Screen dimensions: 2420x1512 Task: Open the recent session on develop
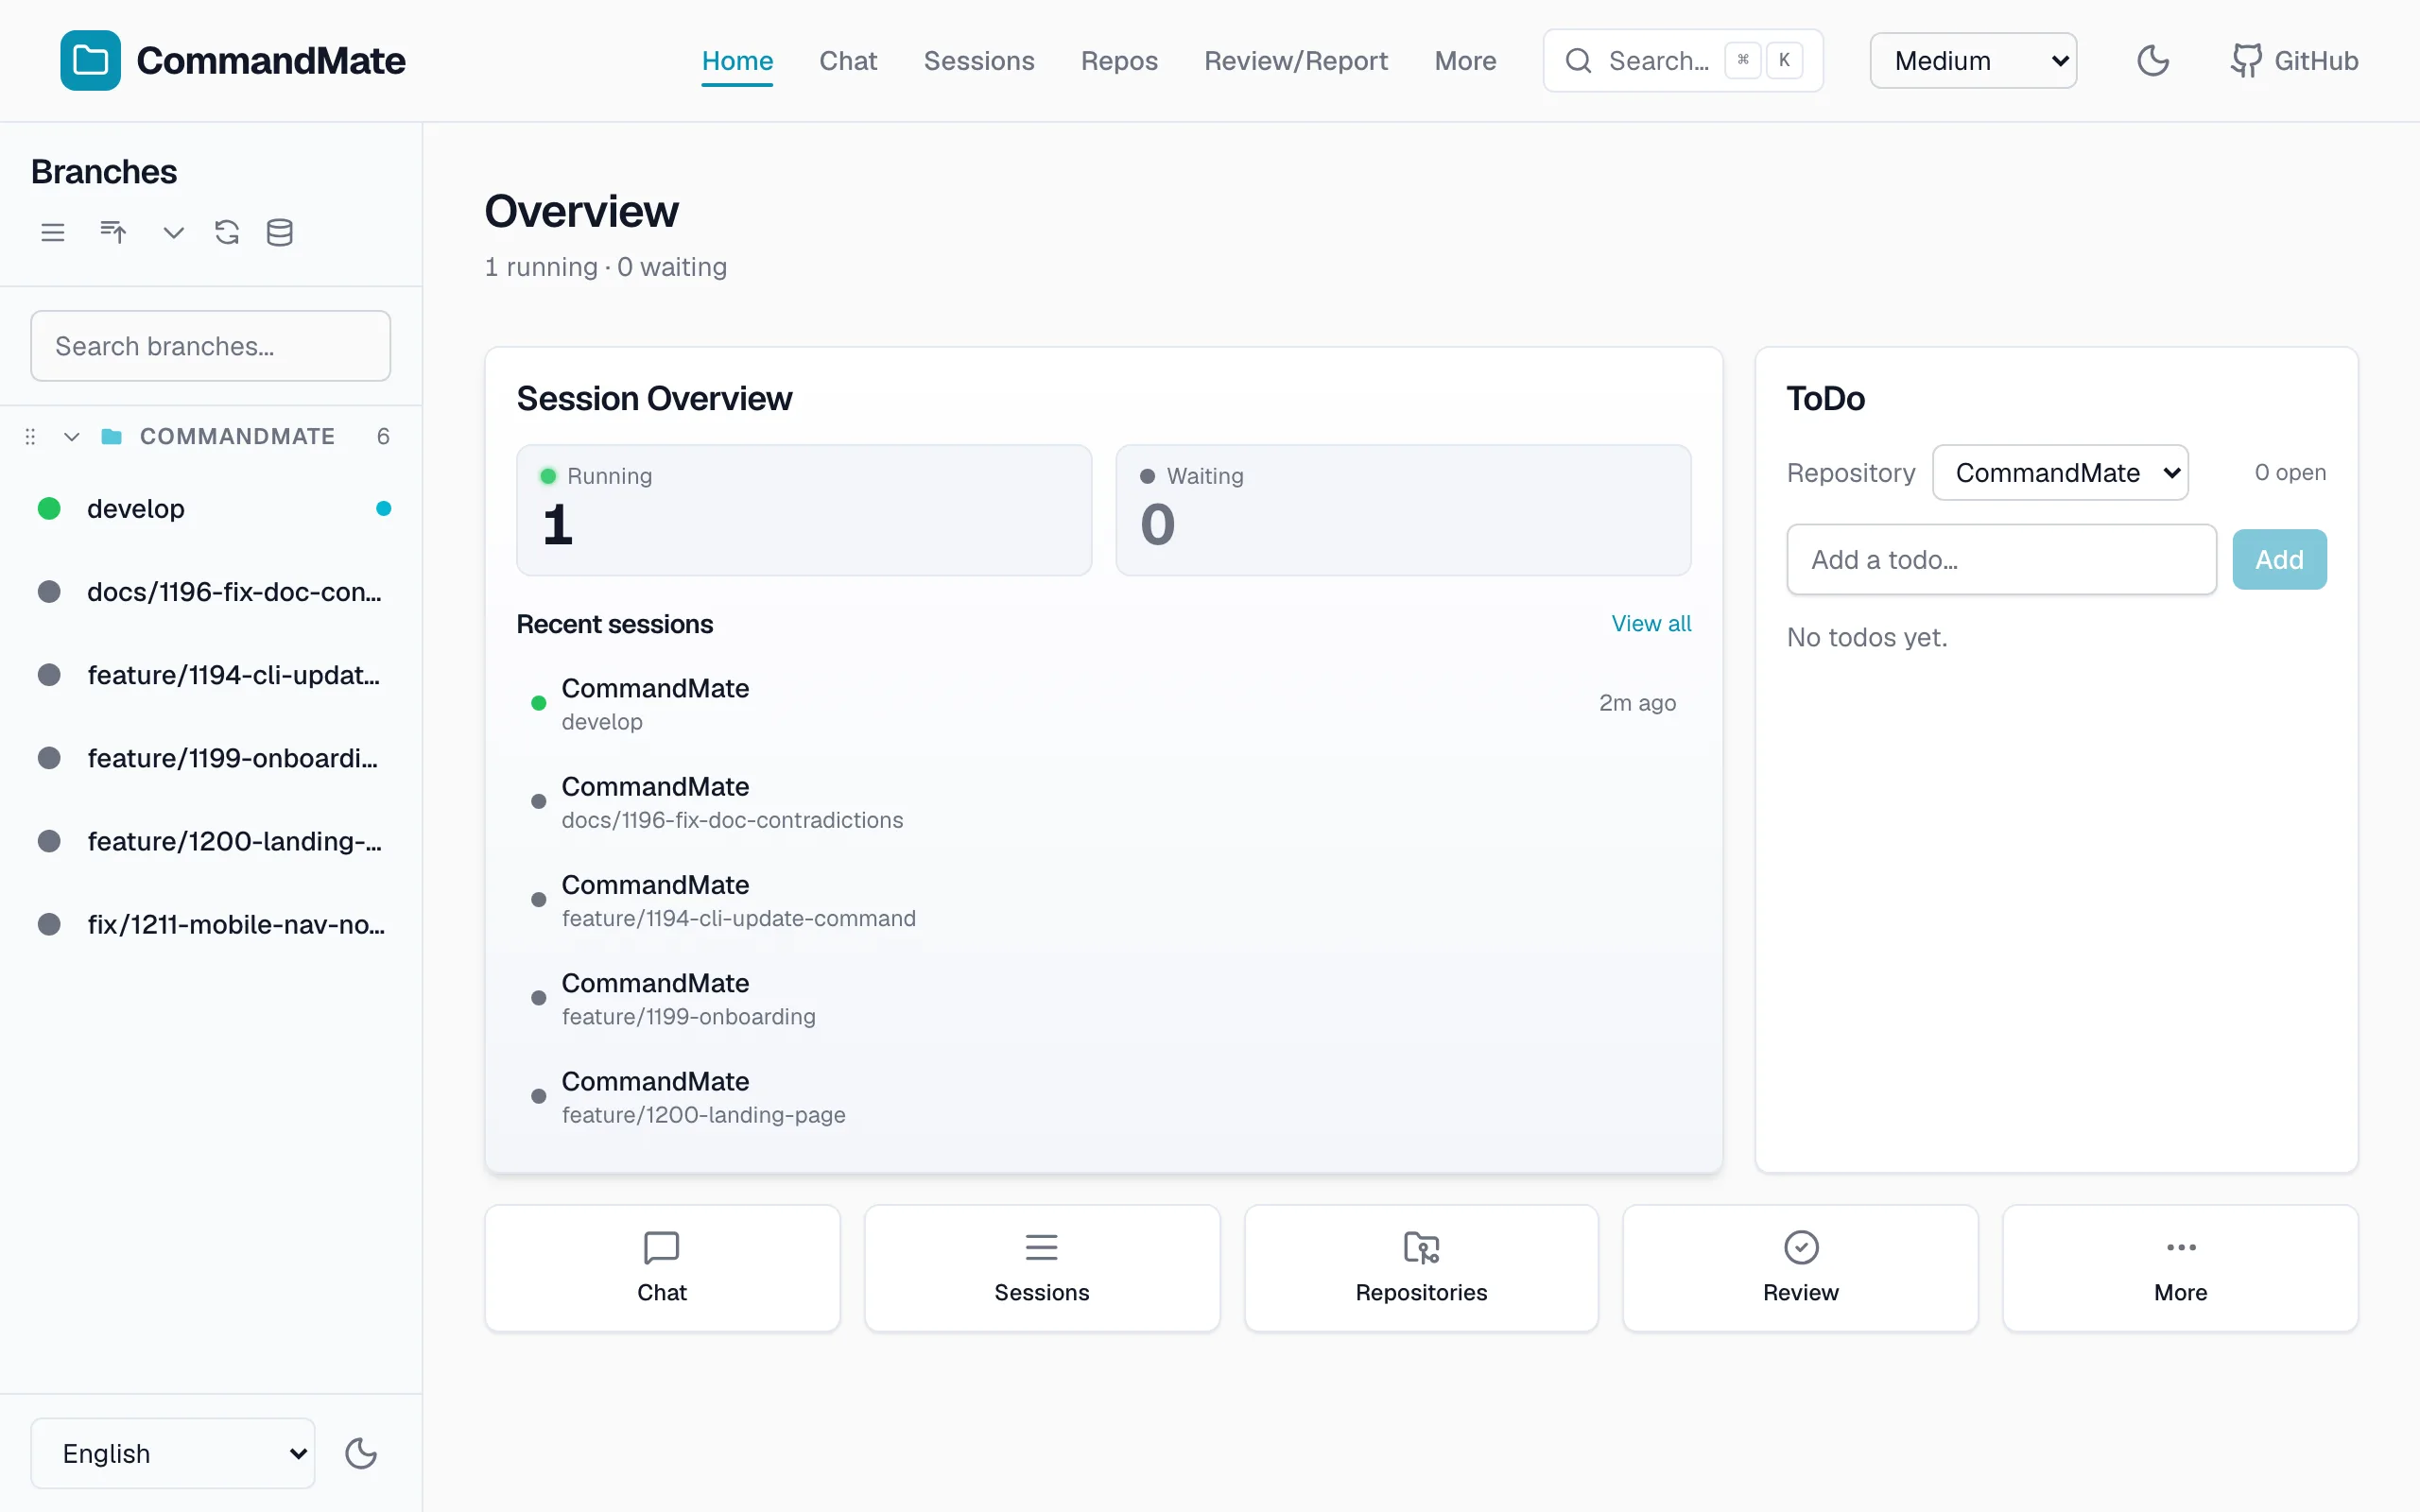1104,704
